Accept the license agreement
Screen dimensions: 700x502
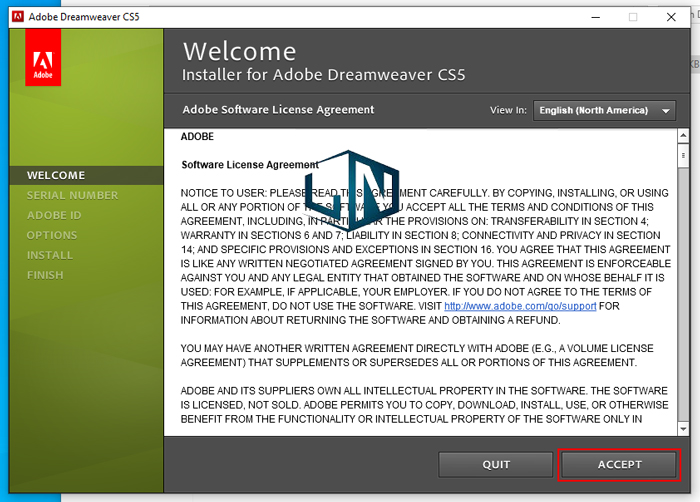coord(619,464)
